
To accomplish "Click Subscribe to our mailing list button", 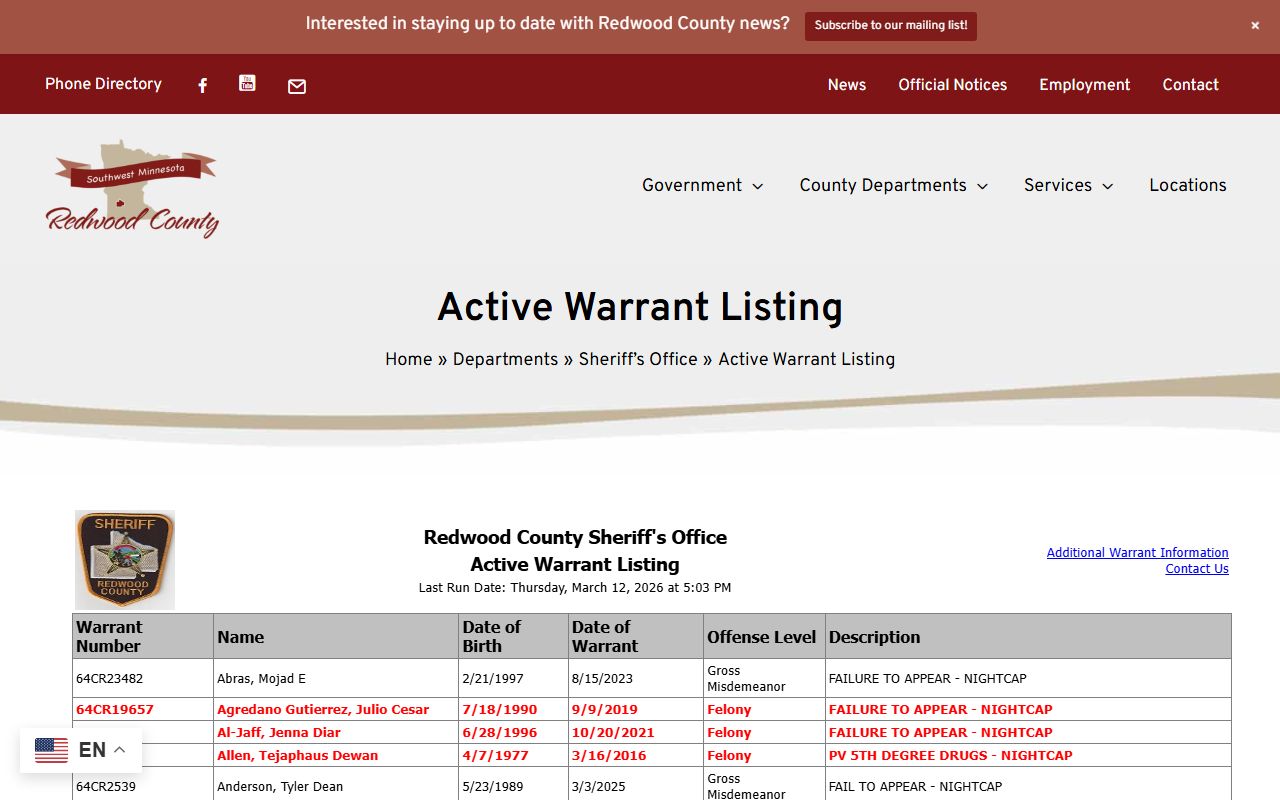I will point(890,26).
